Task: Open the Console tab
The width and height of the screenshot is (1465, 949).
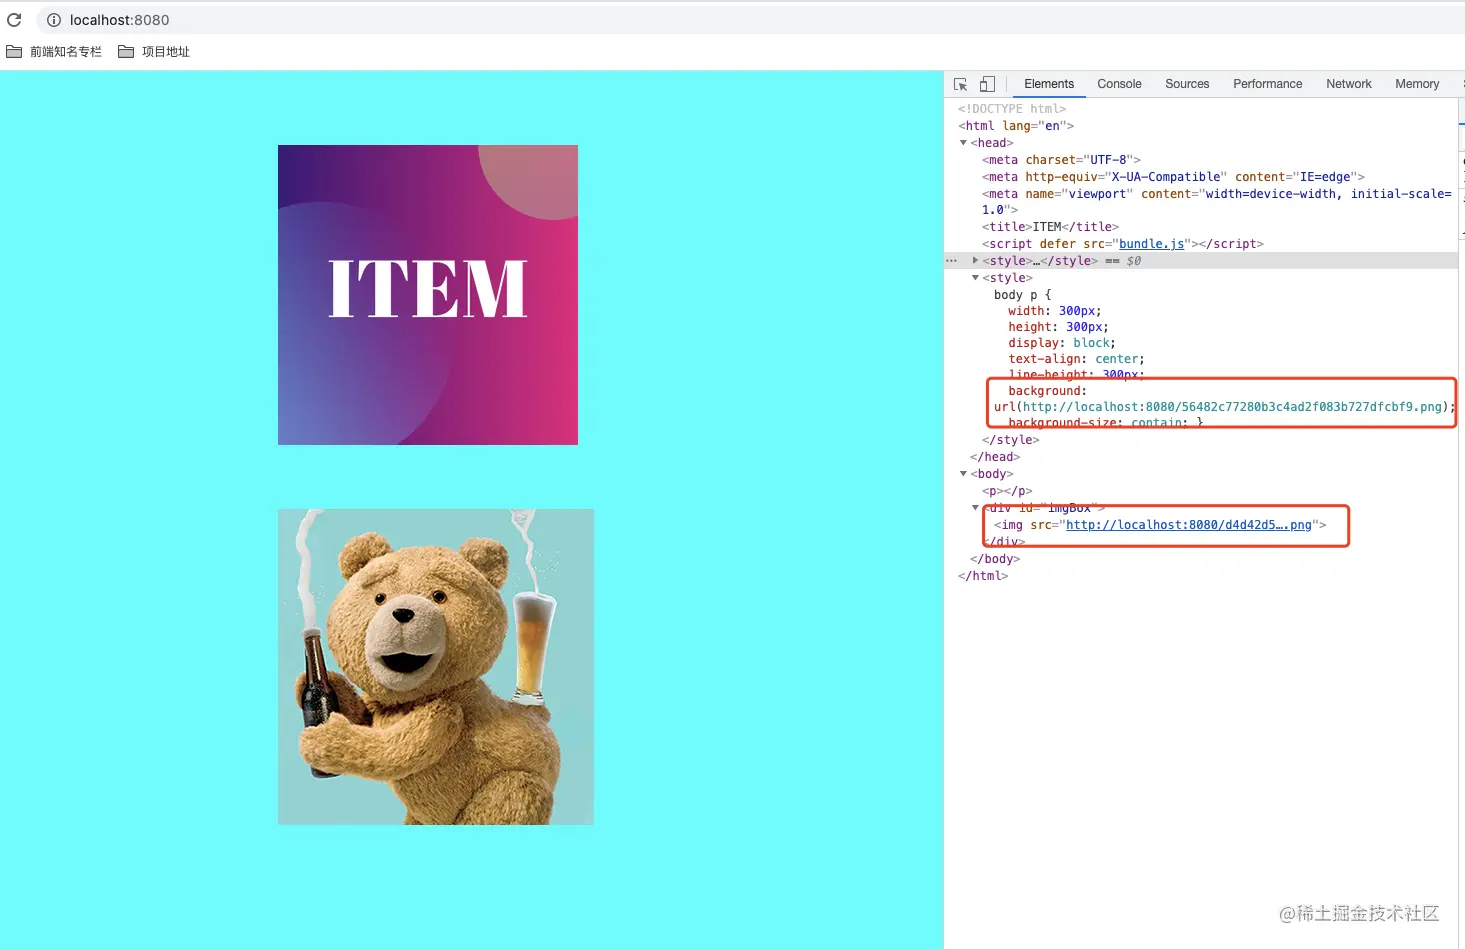Action: coord(1119,84)
